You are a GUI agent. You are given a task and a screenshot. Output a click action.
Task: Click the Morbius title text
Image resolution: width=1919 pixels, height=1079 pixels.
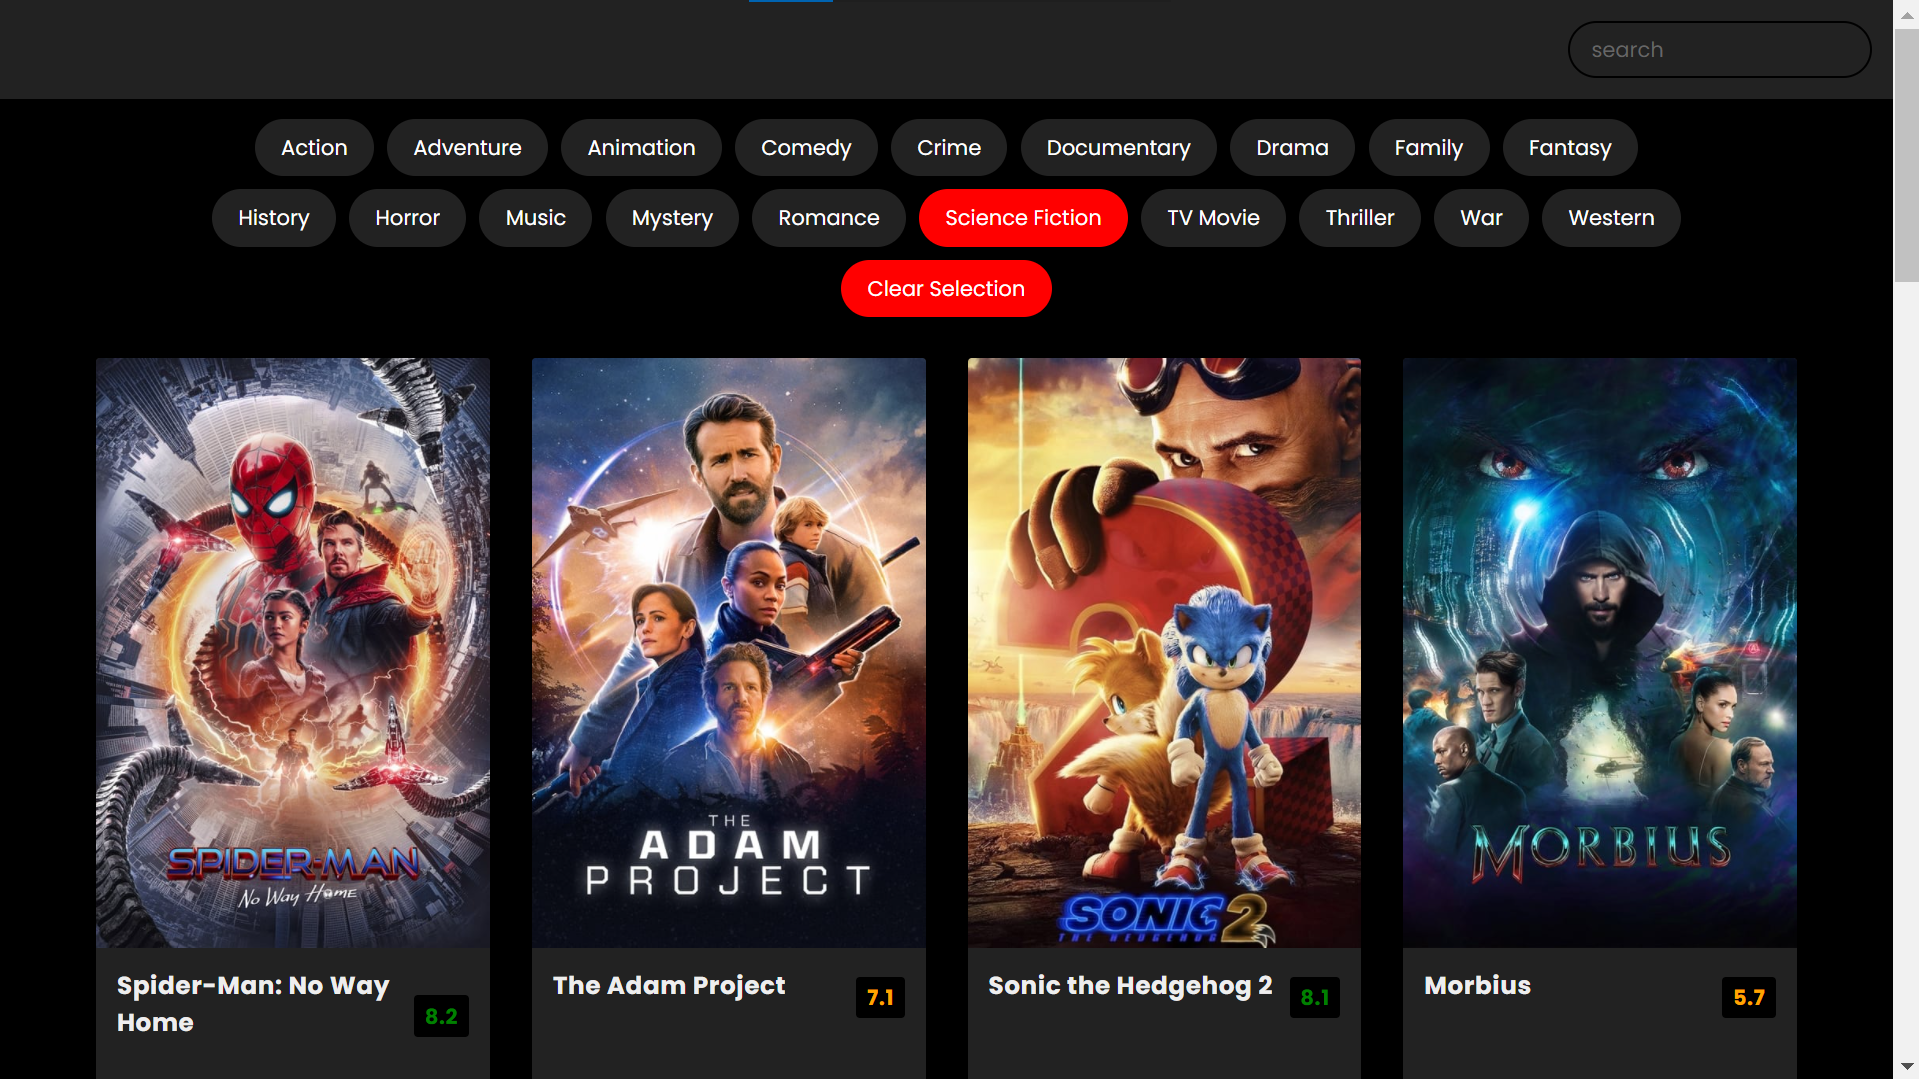[1477, 986]
